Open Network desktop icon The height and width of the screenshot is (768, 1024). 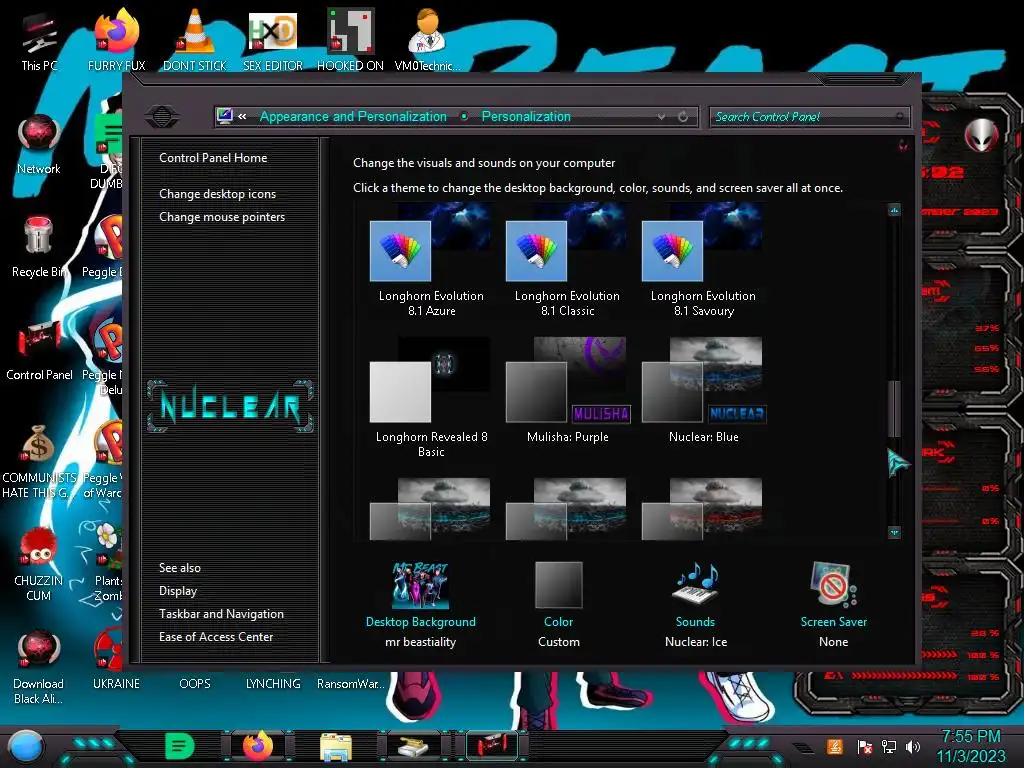[x=39, y=145]
